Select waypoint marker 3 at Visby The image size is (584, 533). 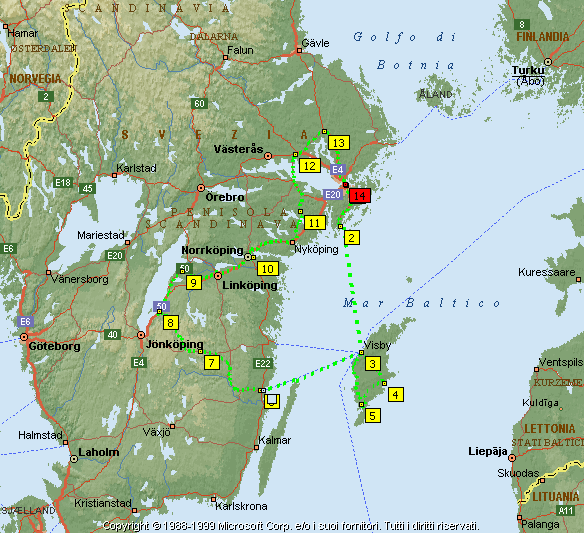[x=373, y=364]
